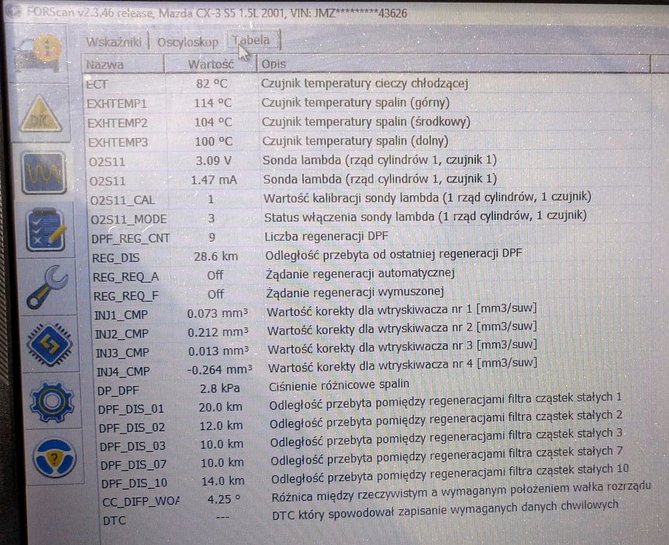Click the 4.25 ° value cell
This screenshot has height=545, width=669.
pos(224,499)
